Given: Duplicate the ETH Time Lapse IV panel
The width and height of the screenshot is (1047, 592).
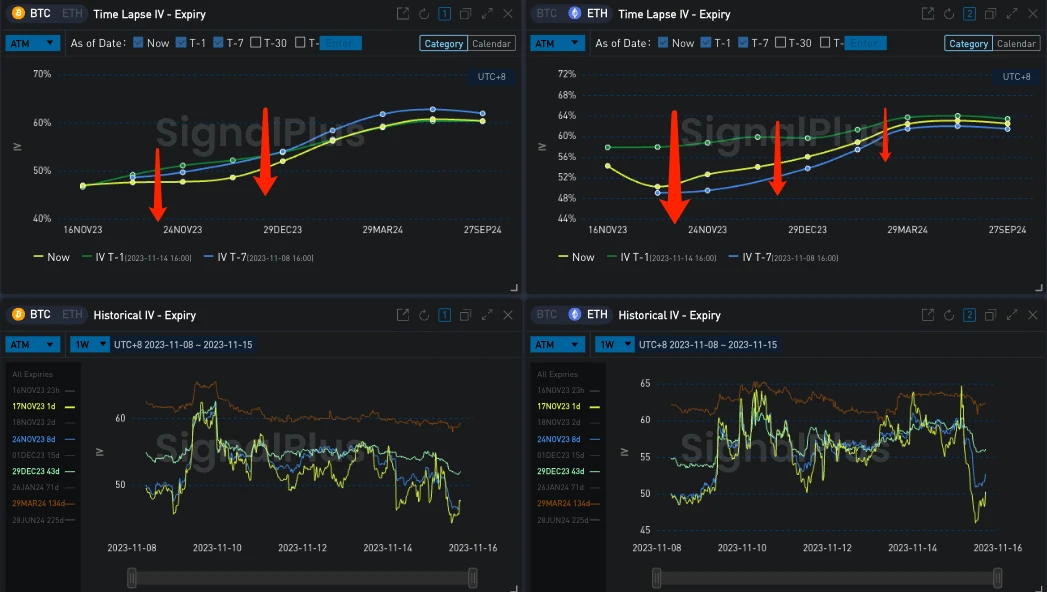Looking at the screenshot, I should [990, 14].
